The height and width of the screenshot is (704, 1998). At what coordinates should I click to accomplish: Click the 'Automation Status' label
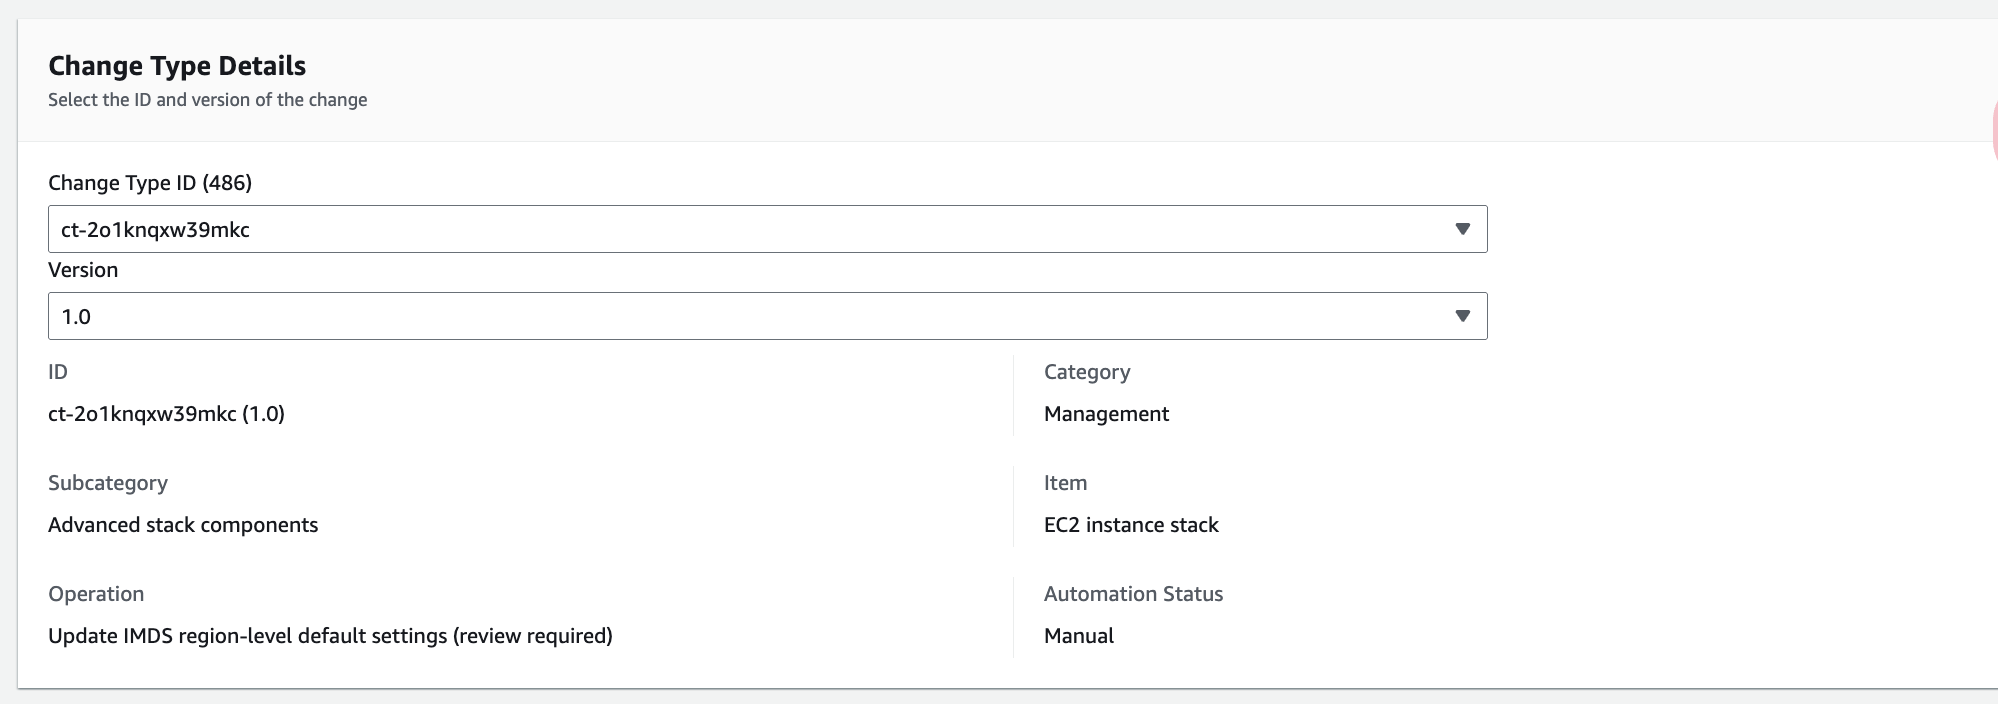click(x=1133, y=594)
